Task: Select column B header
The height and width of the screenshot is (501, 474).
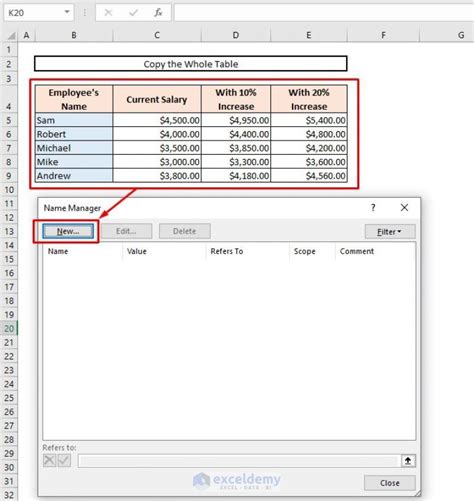Action: coord(74,35)
